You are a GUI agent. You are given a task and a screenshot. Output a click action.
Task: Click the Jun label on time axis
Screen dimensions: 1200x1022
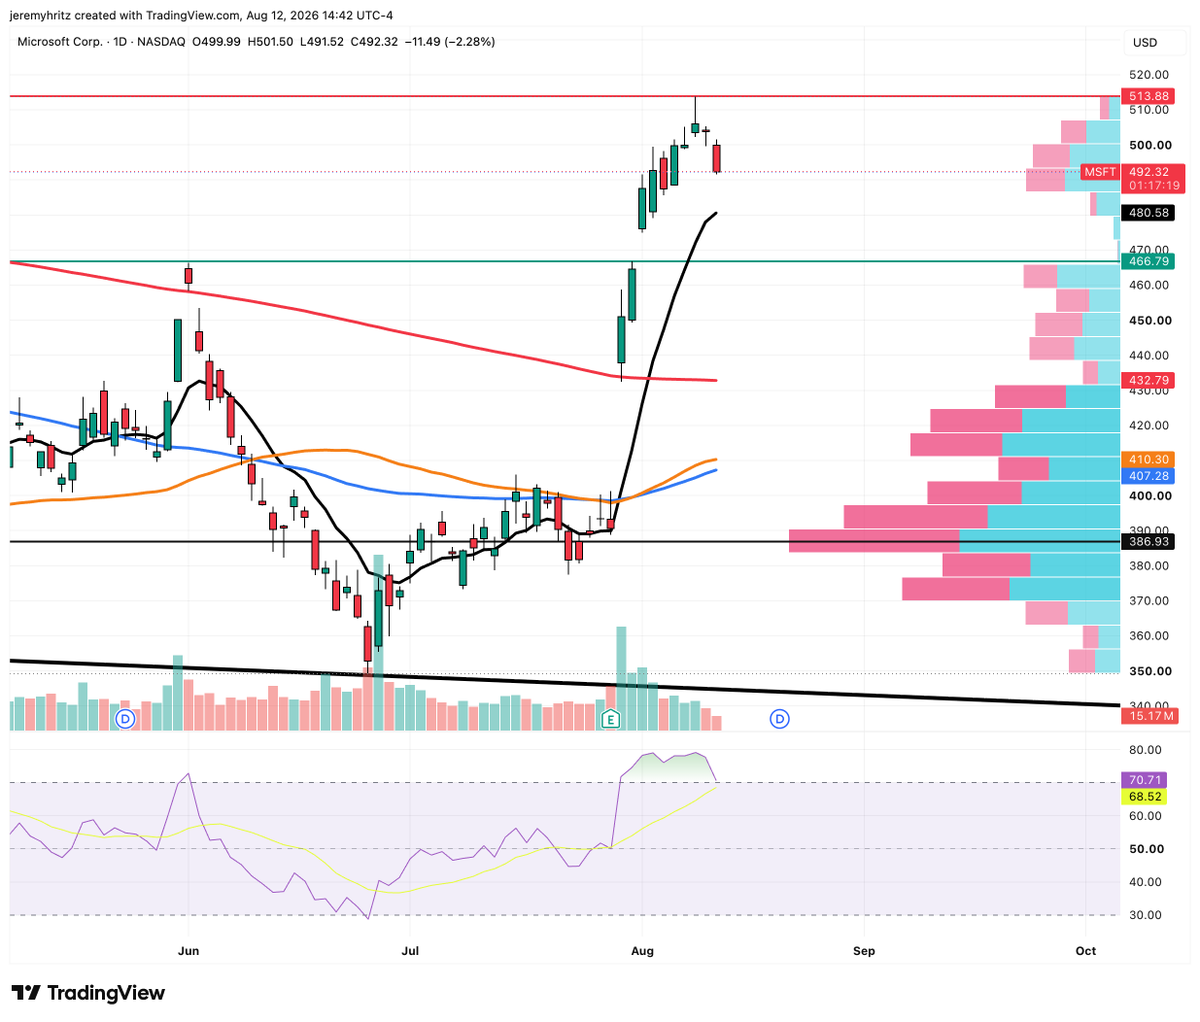click(187, 950)
